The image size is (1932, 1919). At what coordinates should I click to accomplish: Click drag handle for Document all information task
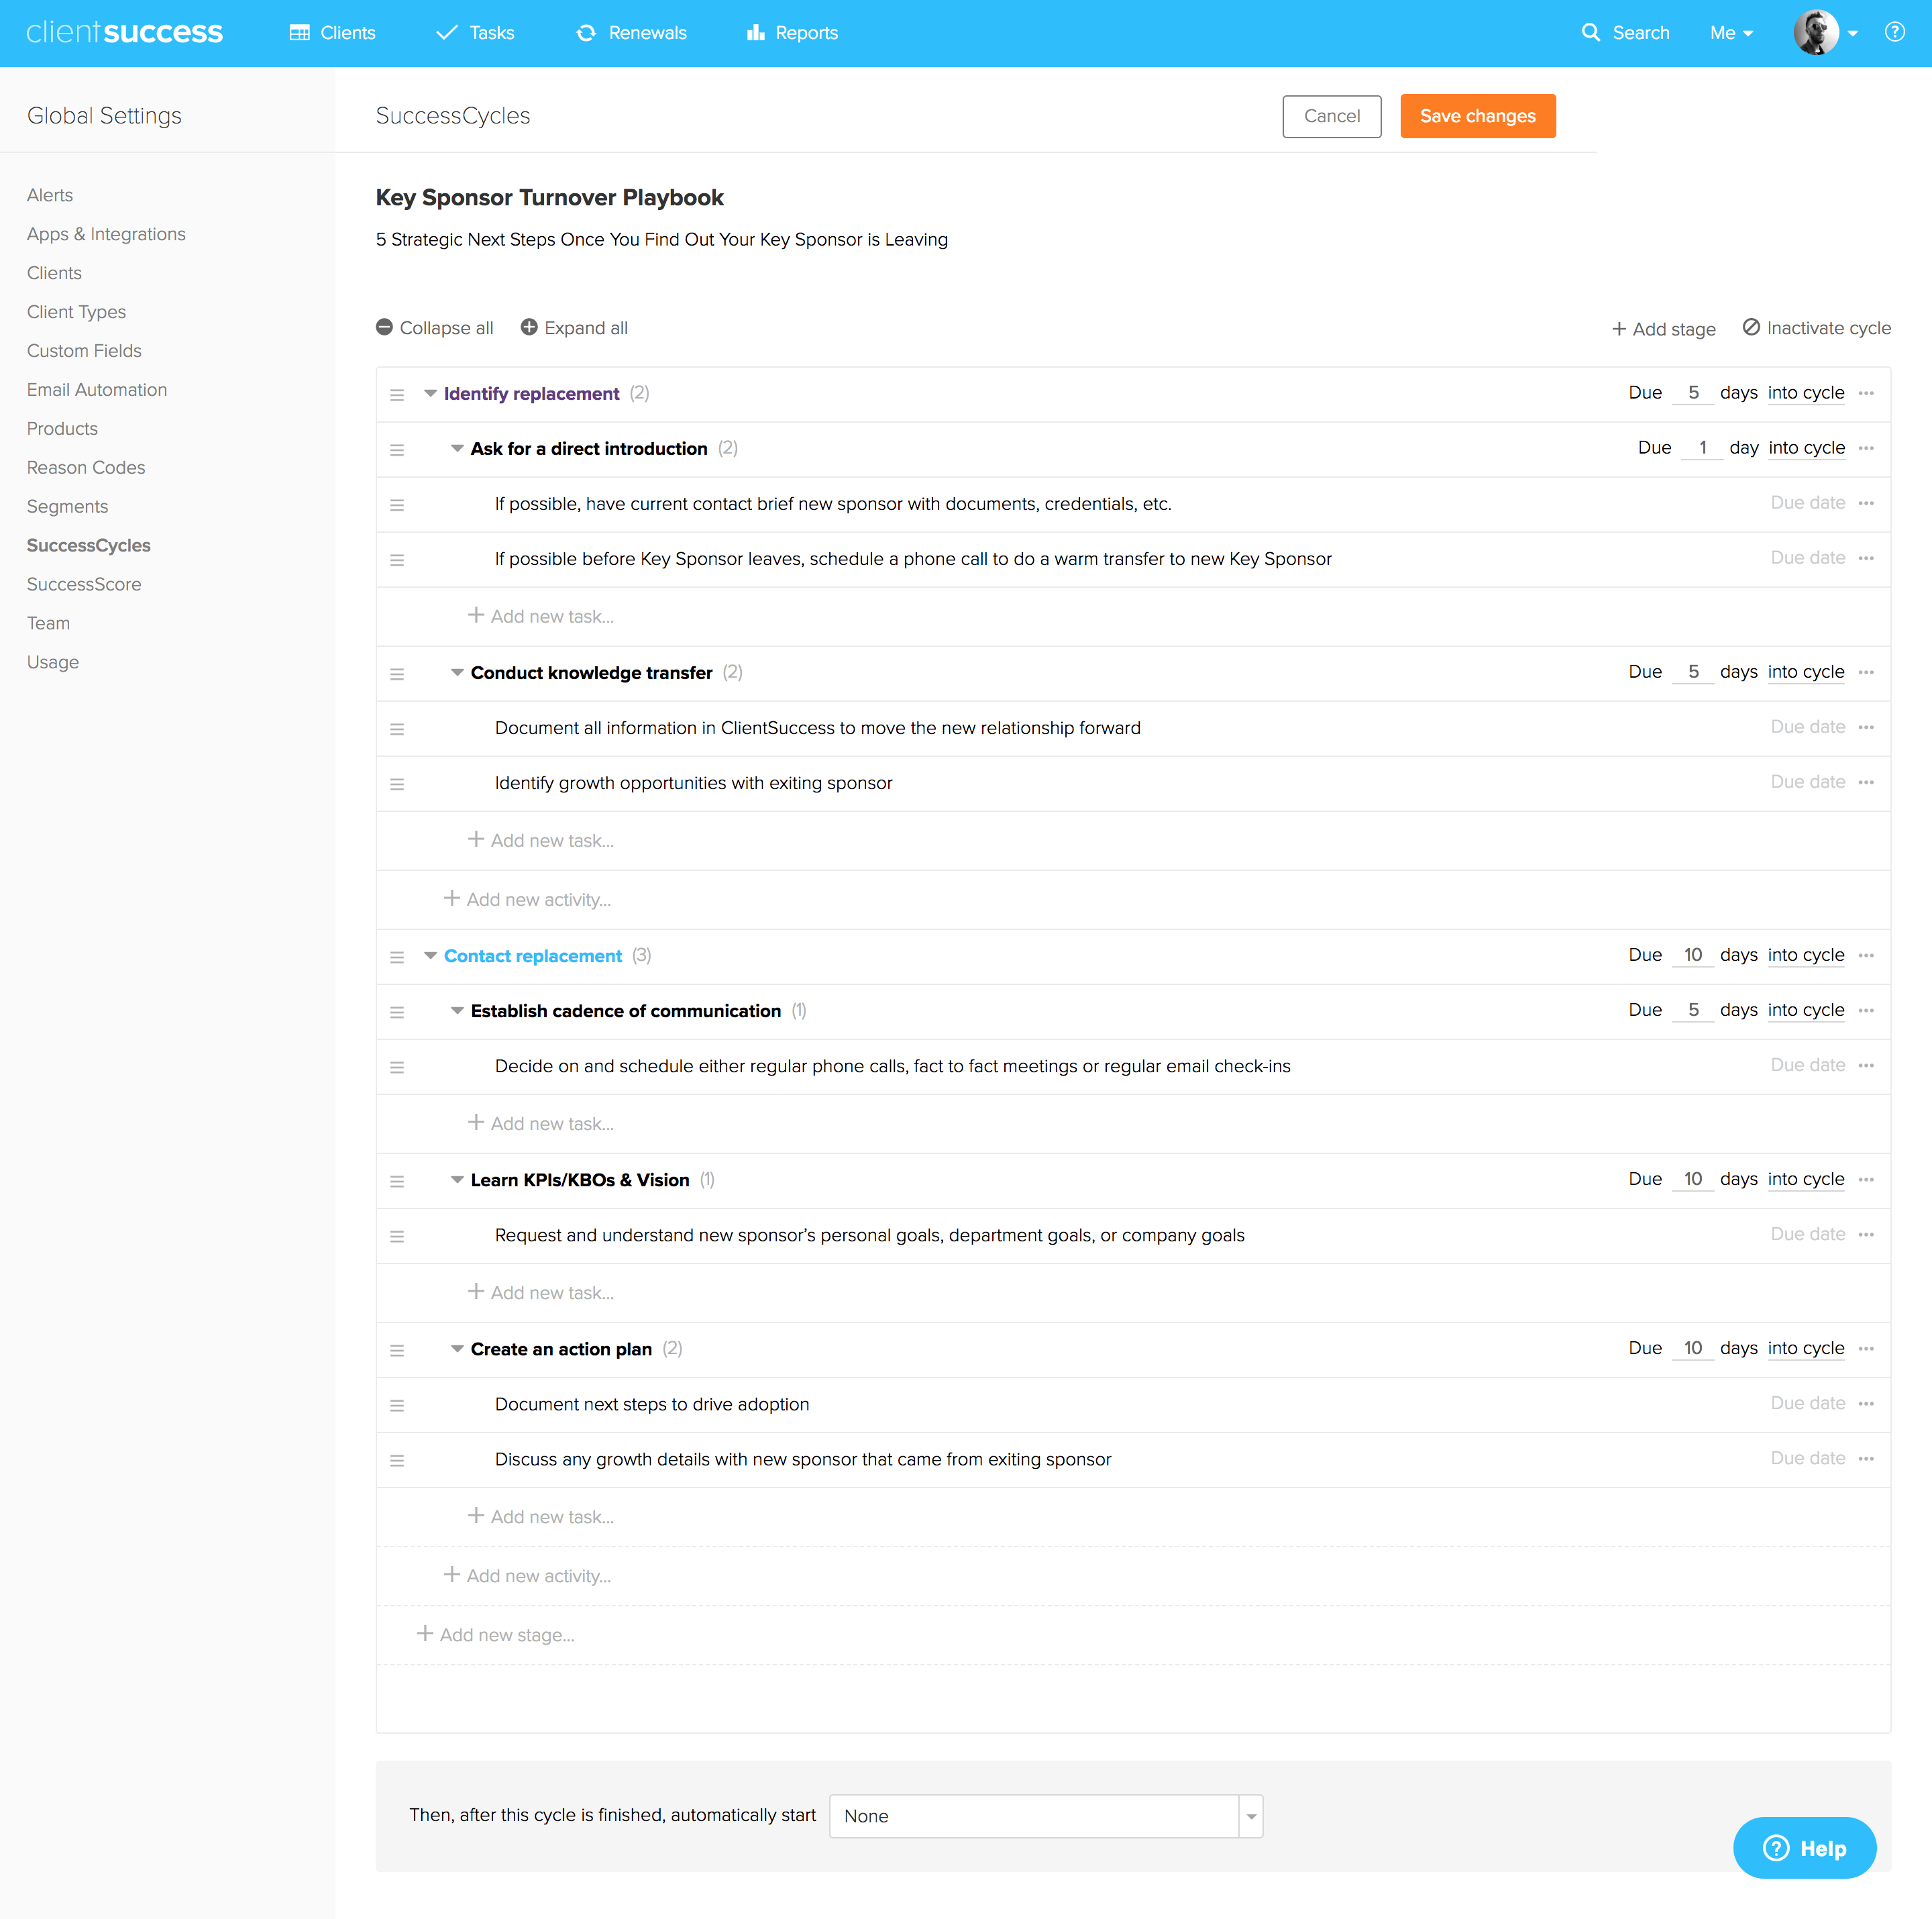pos(397,728)
